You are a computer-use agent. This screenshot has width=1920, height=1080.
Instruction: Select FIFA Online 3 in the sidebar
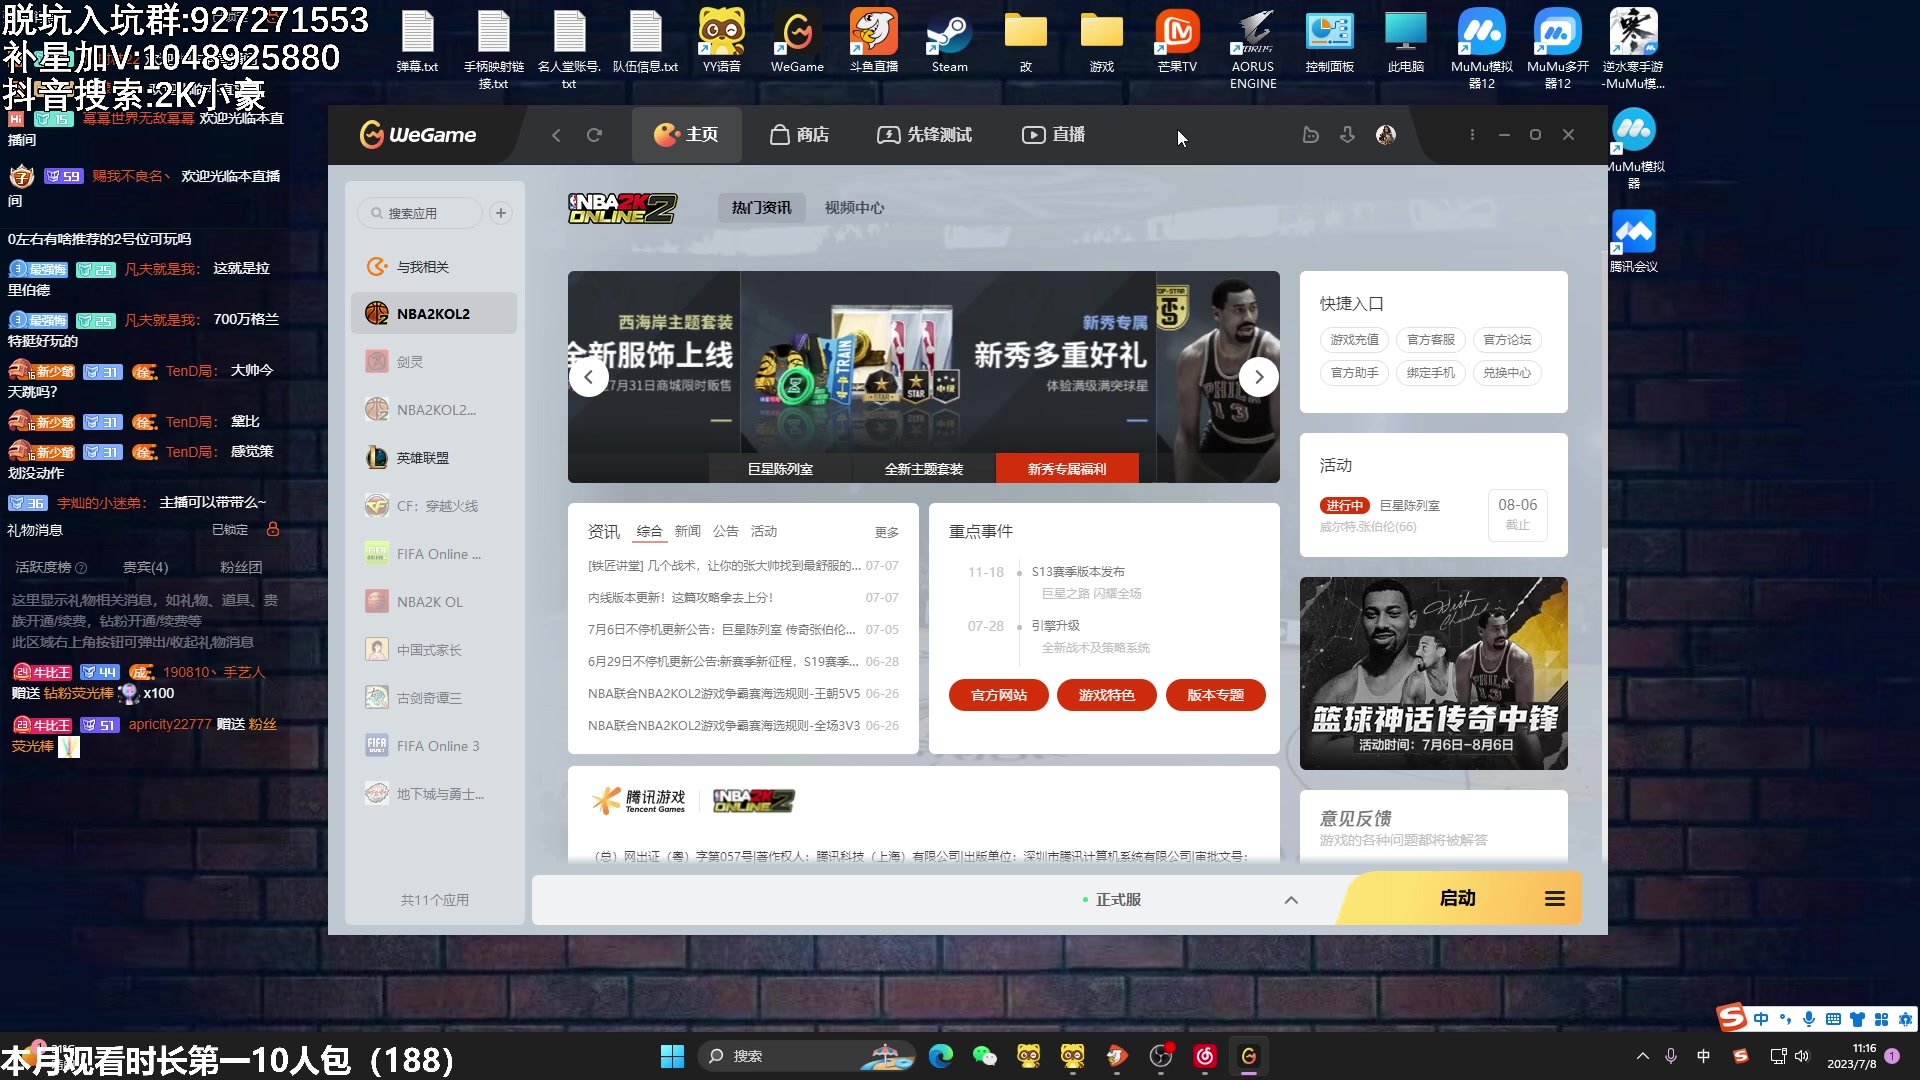pyautogui.click(x=434, y=746)
